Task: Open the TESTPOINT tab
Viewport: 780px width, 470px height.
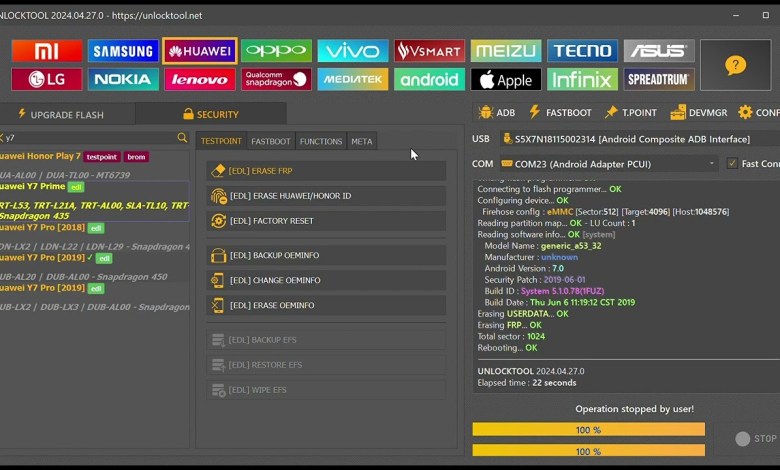Action: click(x=221, y=141)
